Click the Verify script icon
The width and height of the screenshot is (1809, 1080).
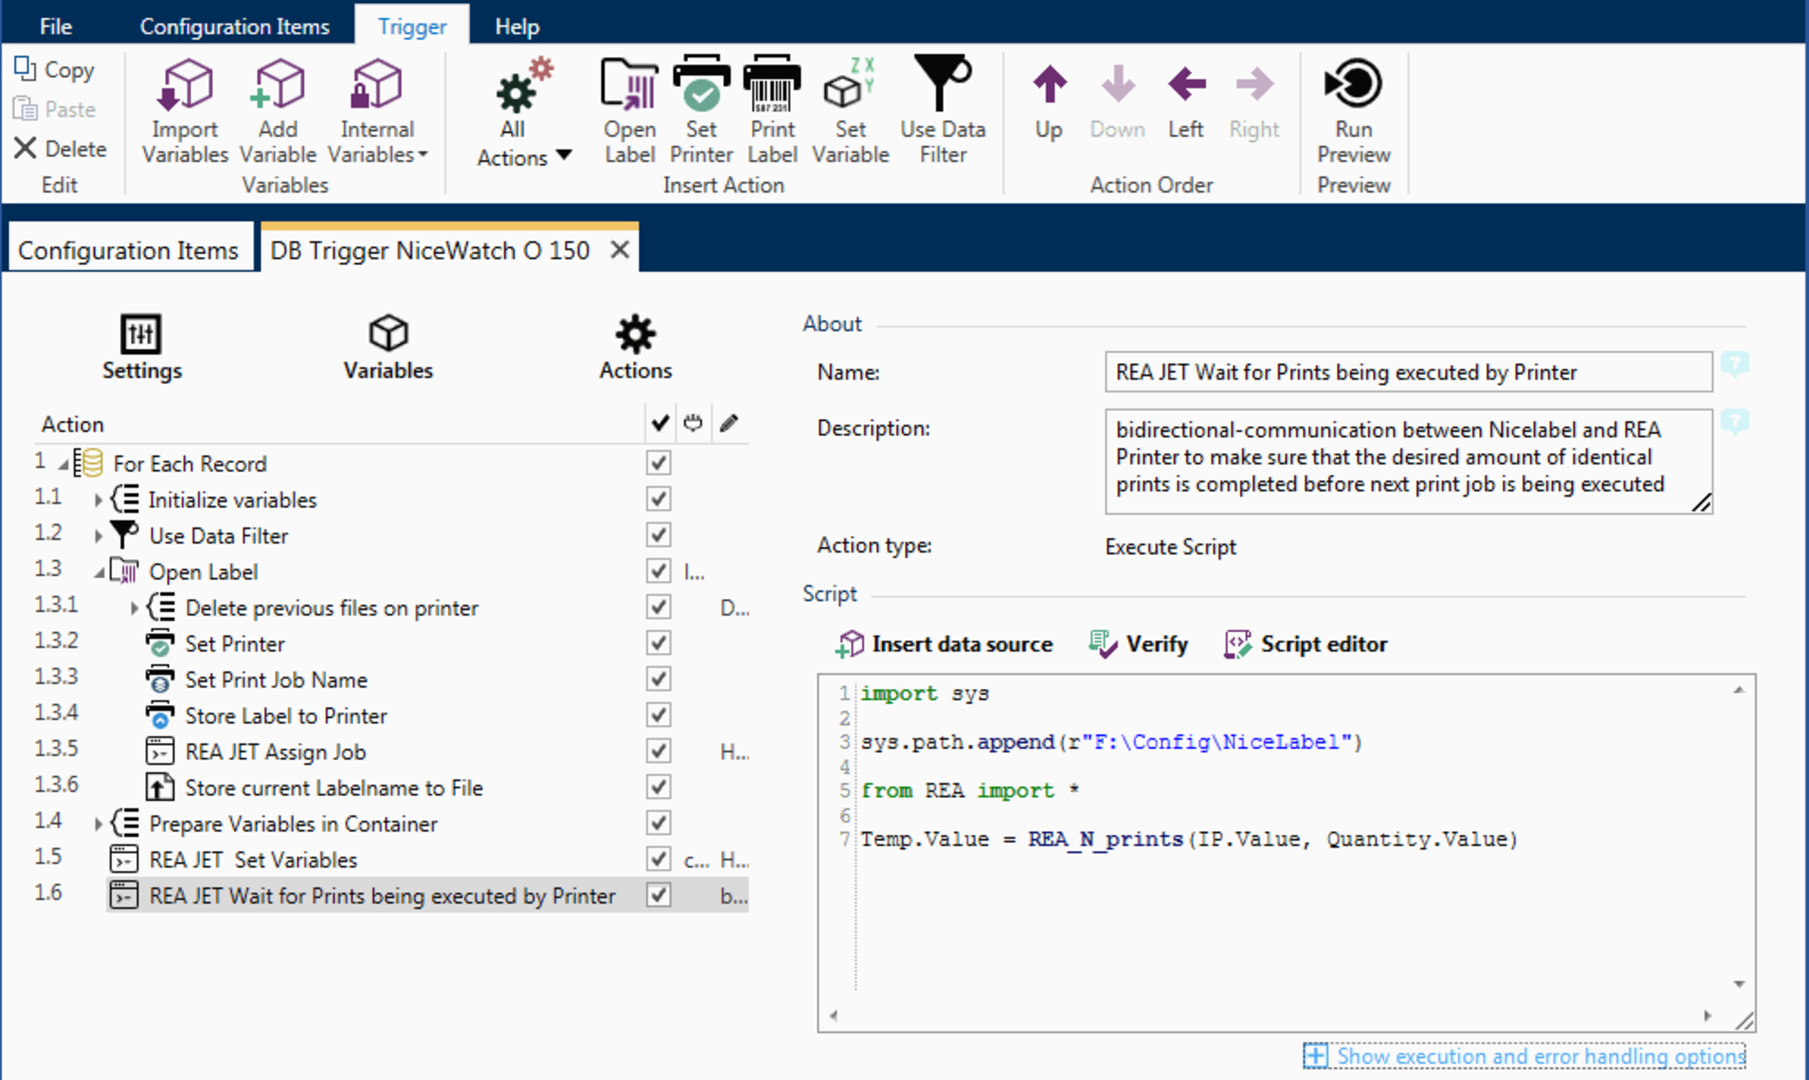click(1137, 644)
